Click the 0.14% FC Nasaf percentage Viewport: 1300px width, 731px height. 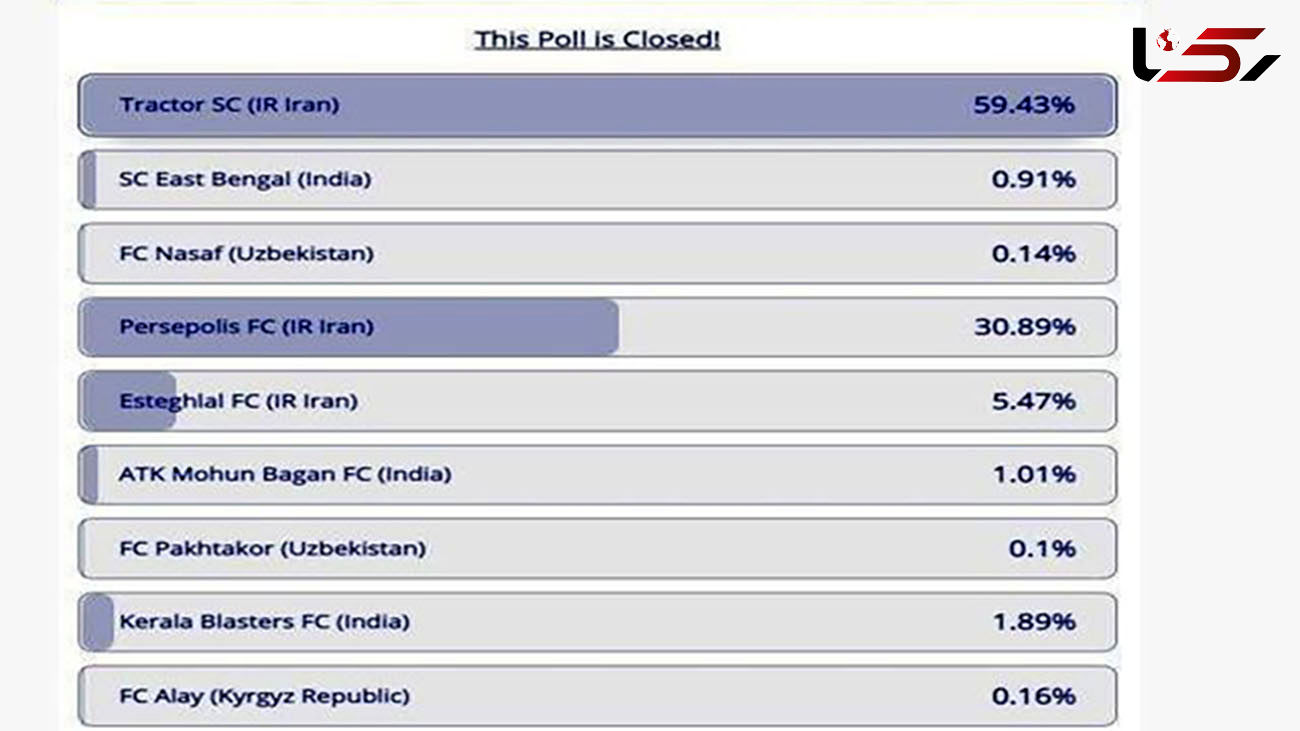click(1033, 254)
